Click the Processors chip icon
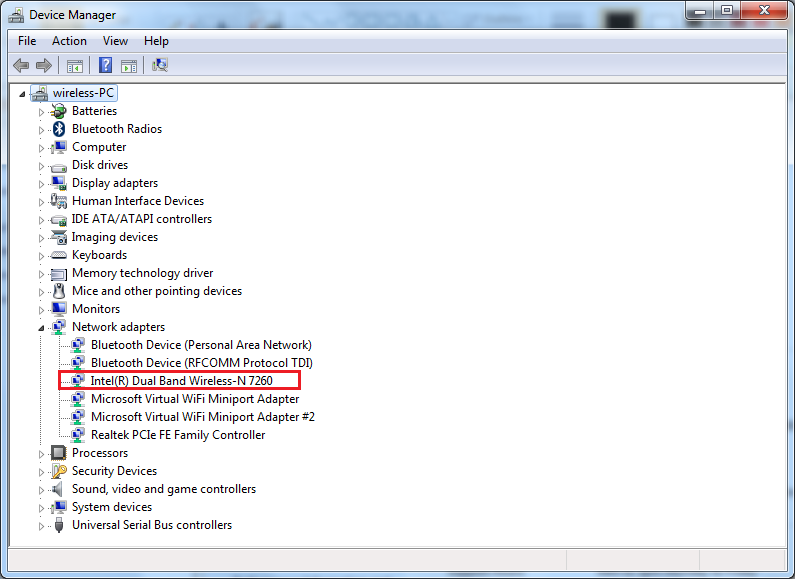795x579 pixels. [59, 453]
